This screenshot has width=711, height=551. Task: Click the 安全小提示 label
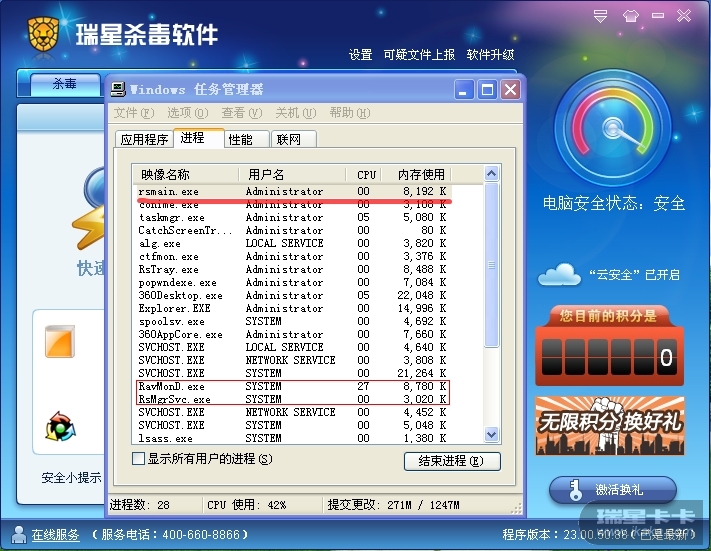click(71, 478)
